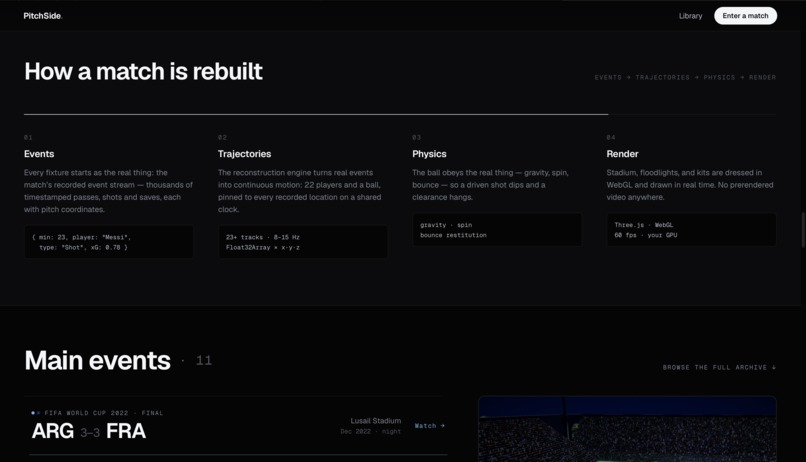Open the Library link
This screenshot has height=462, width=806.
point(690,16)
